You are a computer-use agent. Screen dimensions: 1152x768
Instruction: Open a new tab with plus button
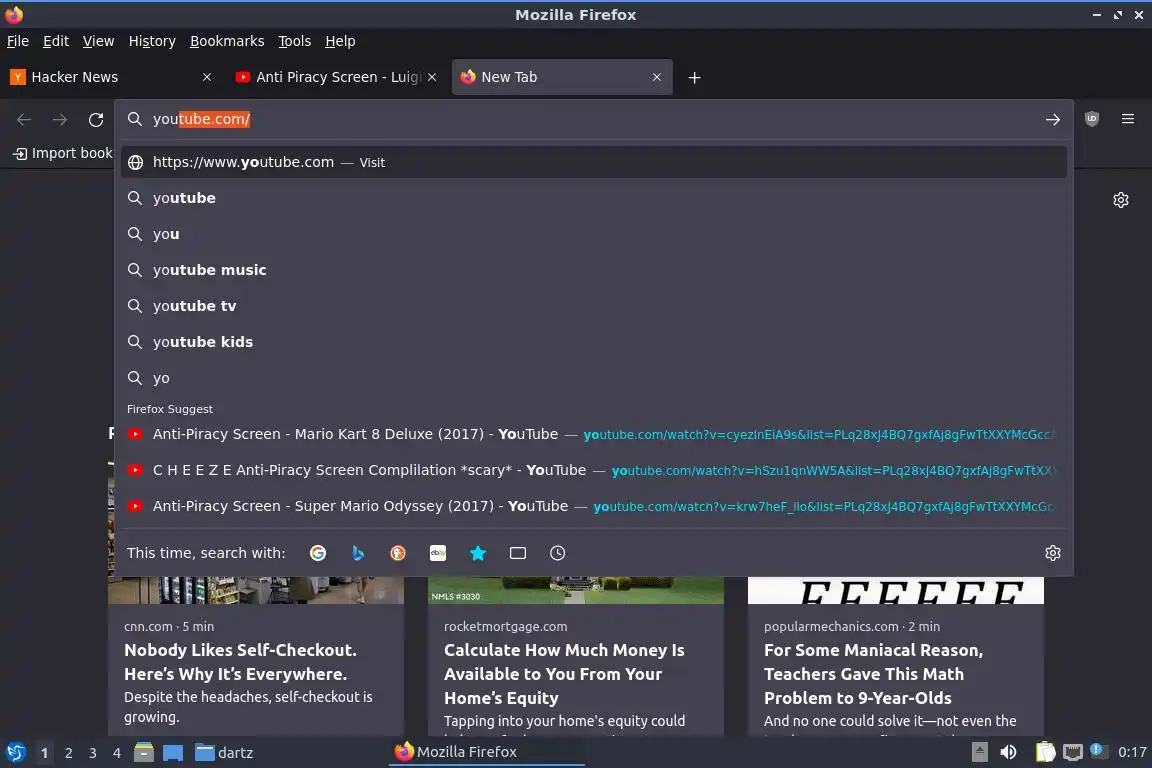click(694, 77)
